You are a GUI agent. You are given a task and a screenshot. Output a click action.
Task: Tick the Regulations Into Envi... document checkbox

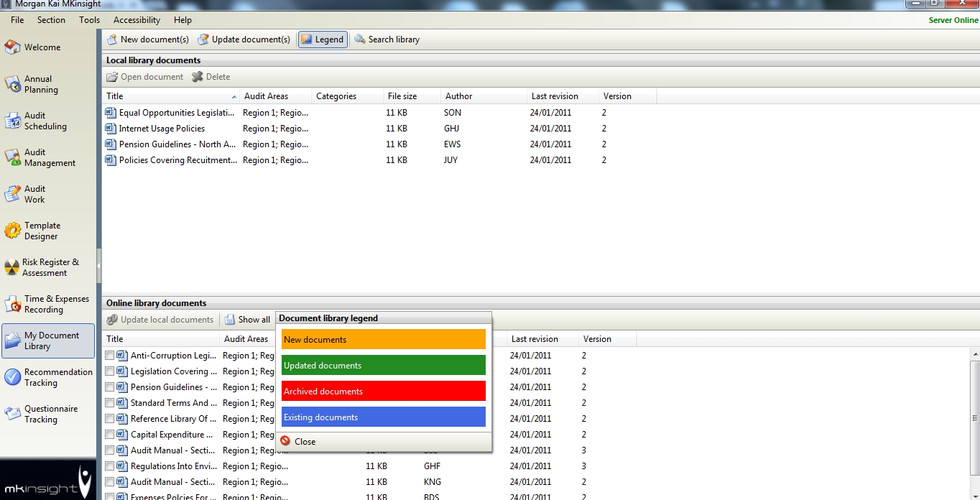(x=109, y=466)
